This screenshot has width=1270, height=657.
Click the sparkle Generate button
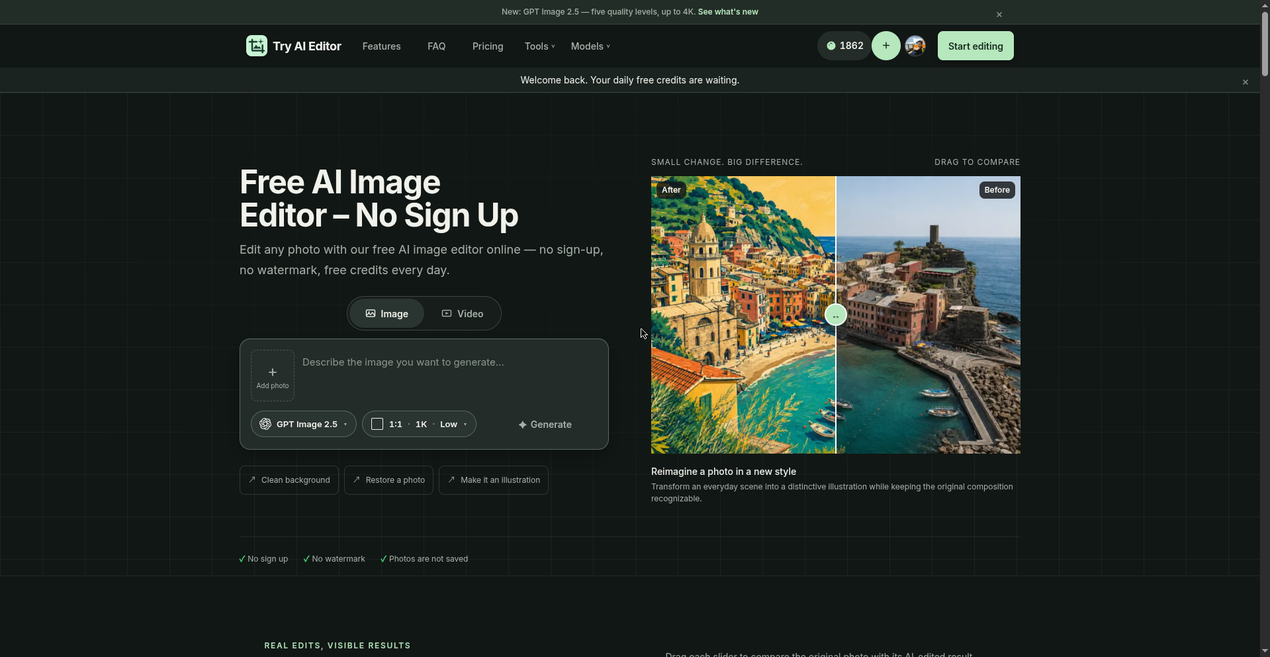tap(545, 424)
